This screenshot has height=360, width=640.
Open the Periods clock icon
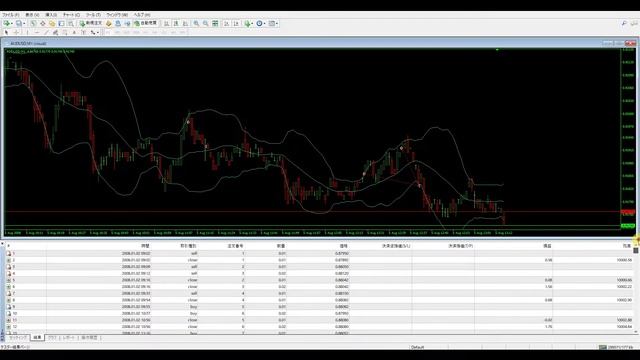(259, 23)
